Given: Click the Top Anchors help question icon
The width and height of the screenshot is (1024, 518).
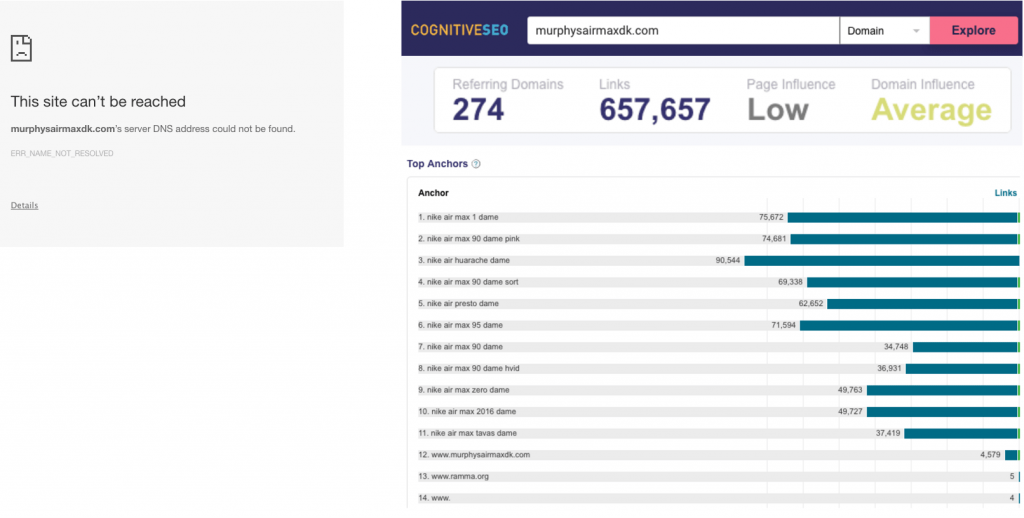Looking at the screenshot, I should pos(476,164).
